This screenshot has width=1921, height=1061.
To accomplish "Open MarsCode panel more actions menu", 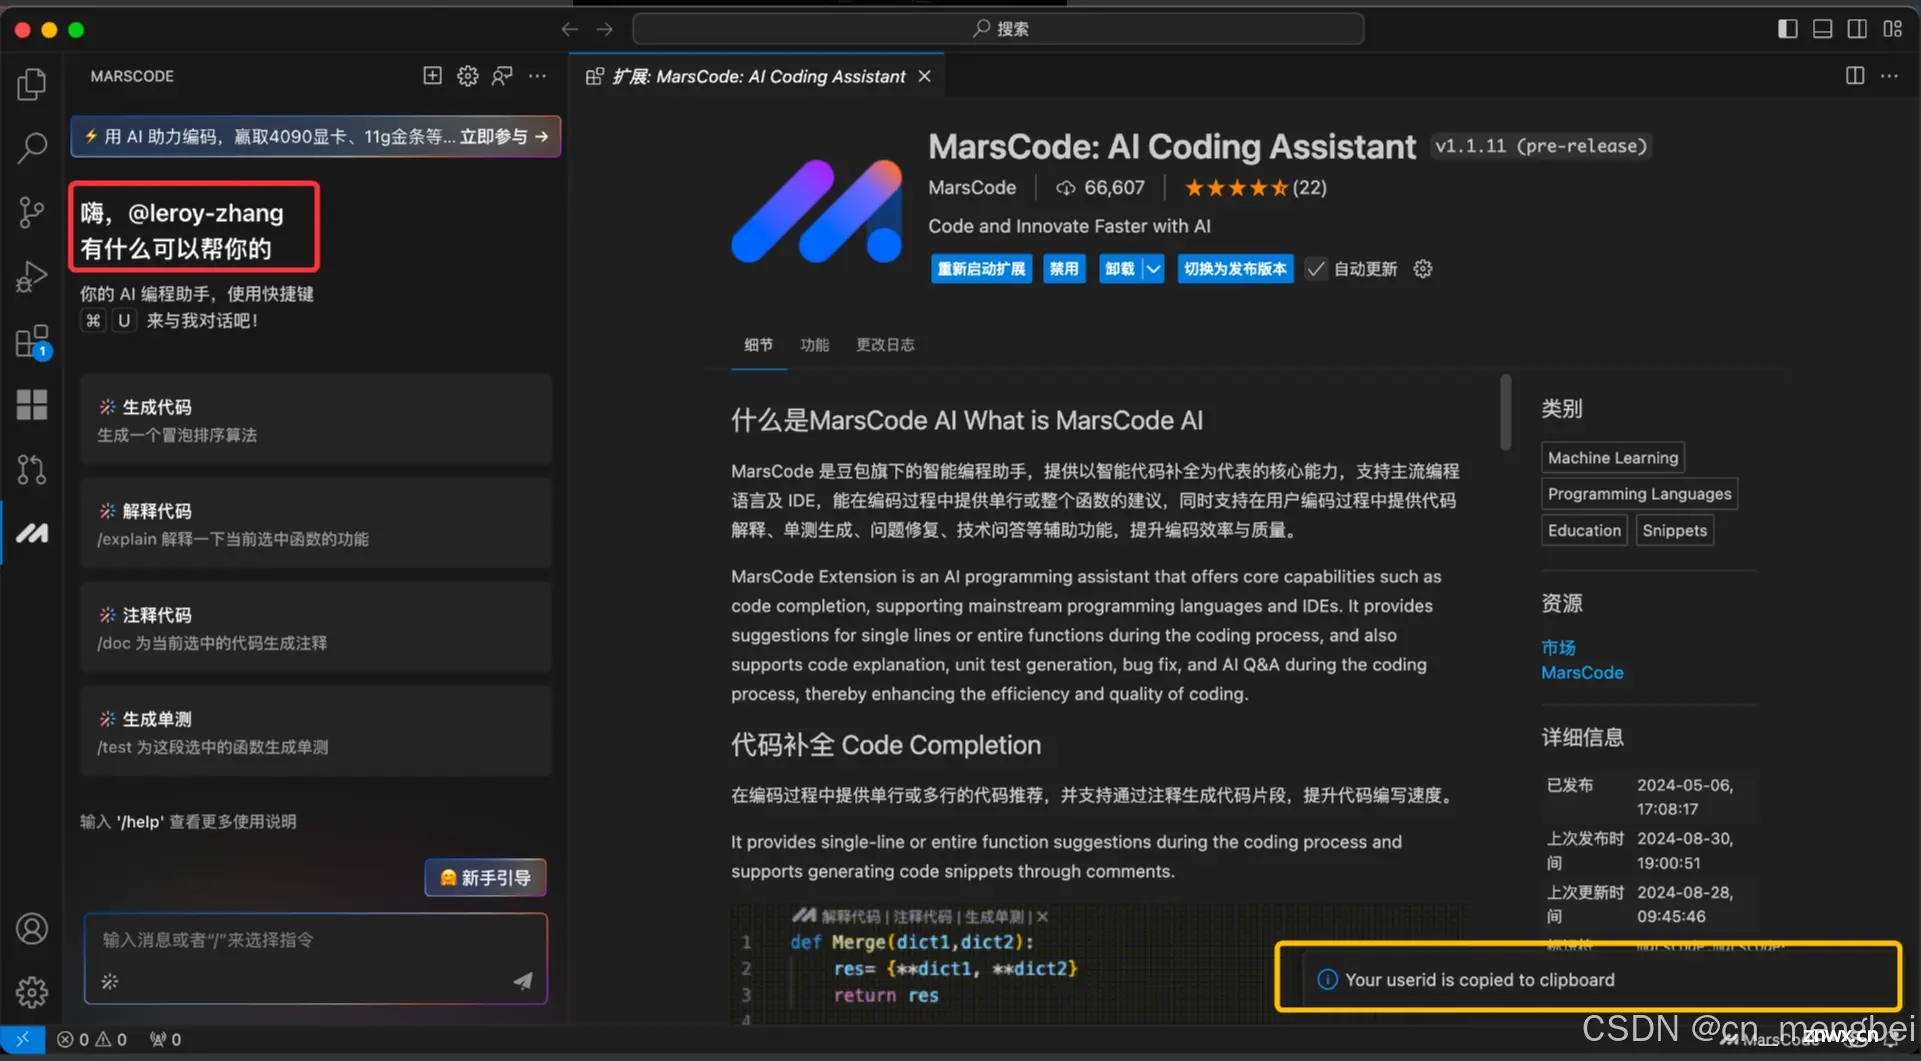I will (x=538, y=76).
